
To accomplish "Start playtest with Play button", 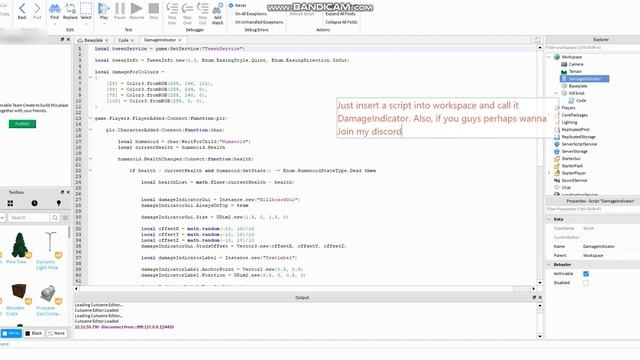I will 104,11.
